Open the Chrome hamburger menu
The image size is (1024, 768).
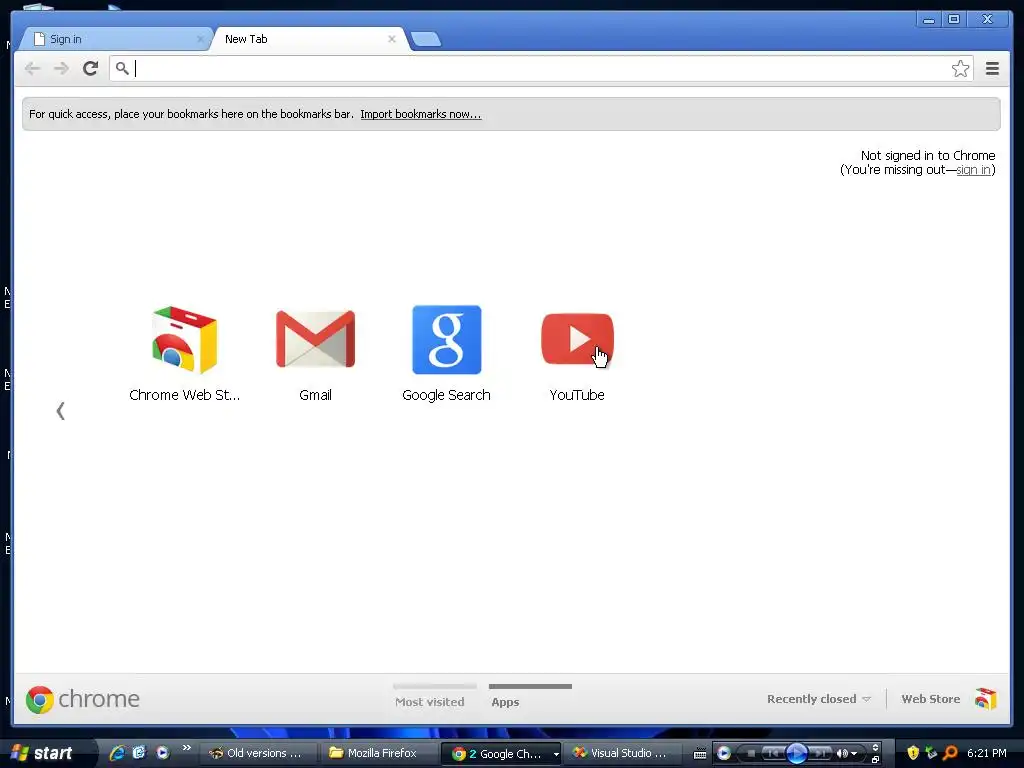(x=992, y=68)
